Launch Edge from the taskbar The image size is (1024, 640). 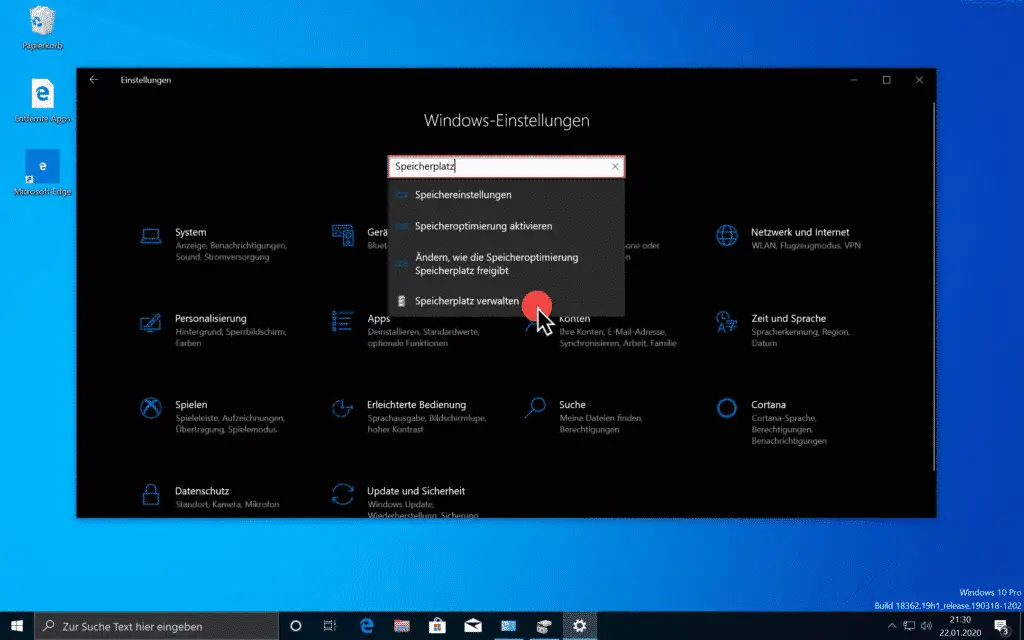[366, 626]
